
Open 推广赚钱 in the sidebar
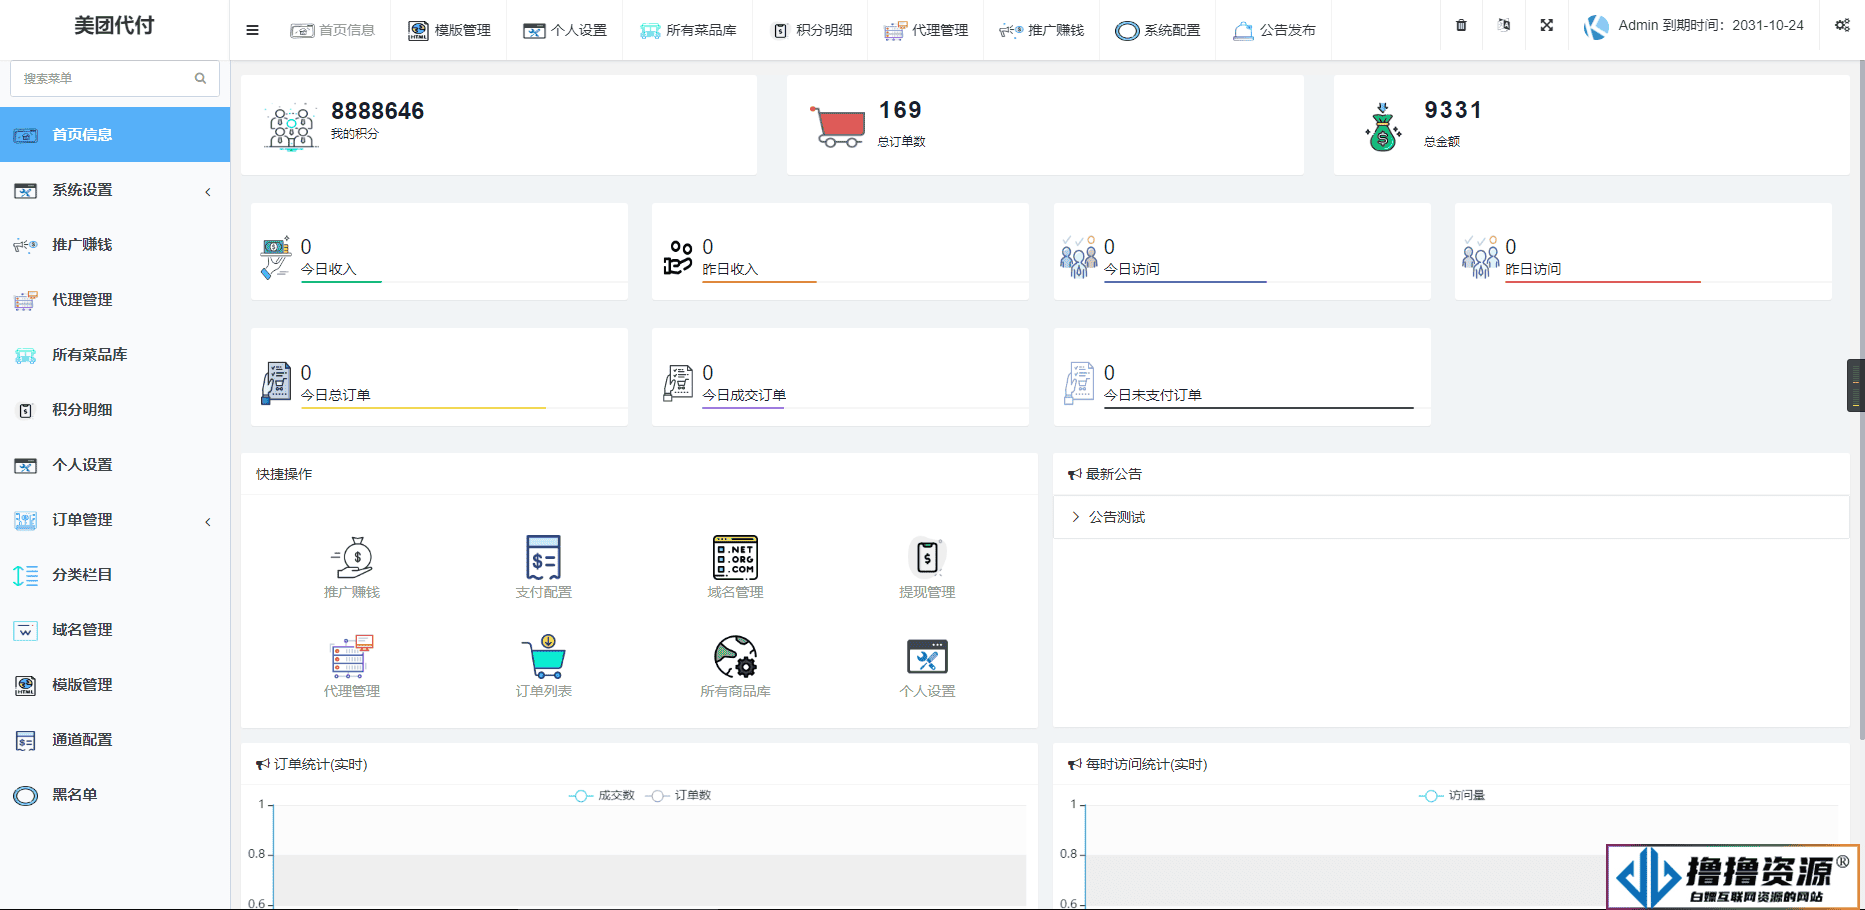point(115,245)
